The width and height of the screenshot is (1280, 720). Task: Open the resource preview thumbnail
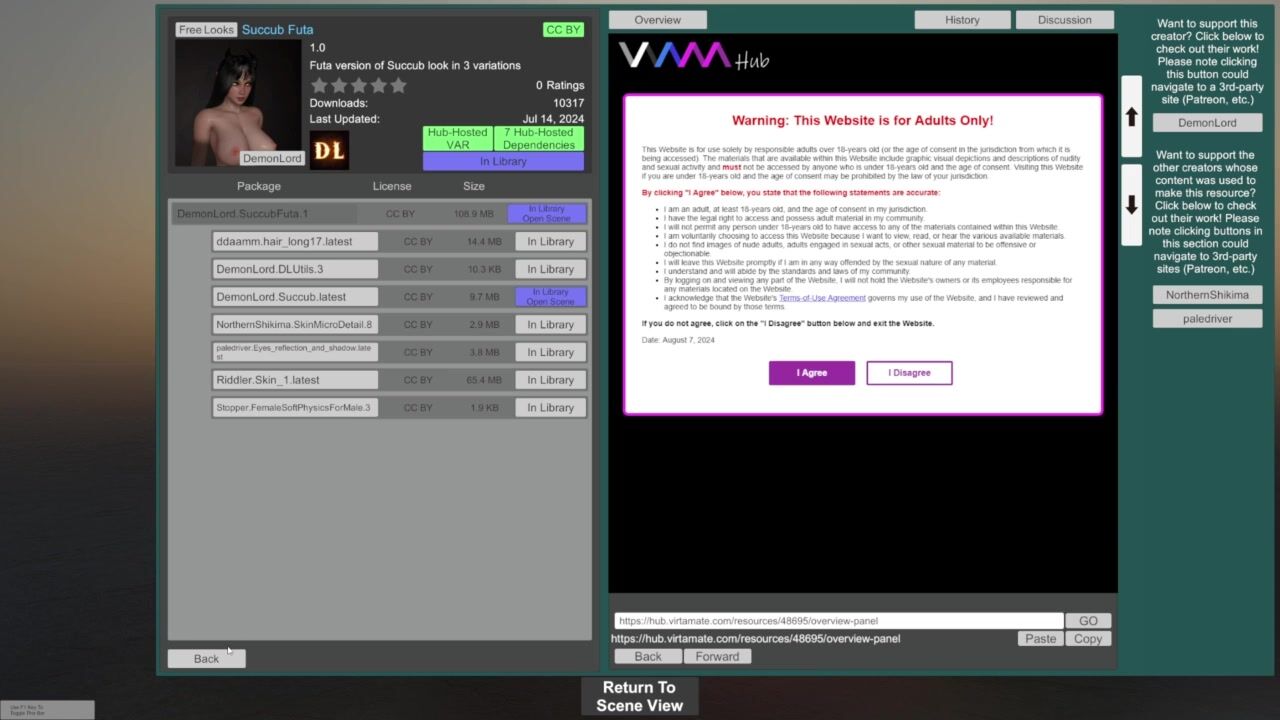point(238,103)
